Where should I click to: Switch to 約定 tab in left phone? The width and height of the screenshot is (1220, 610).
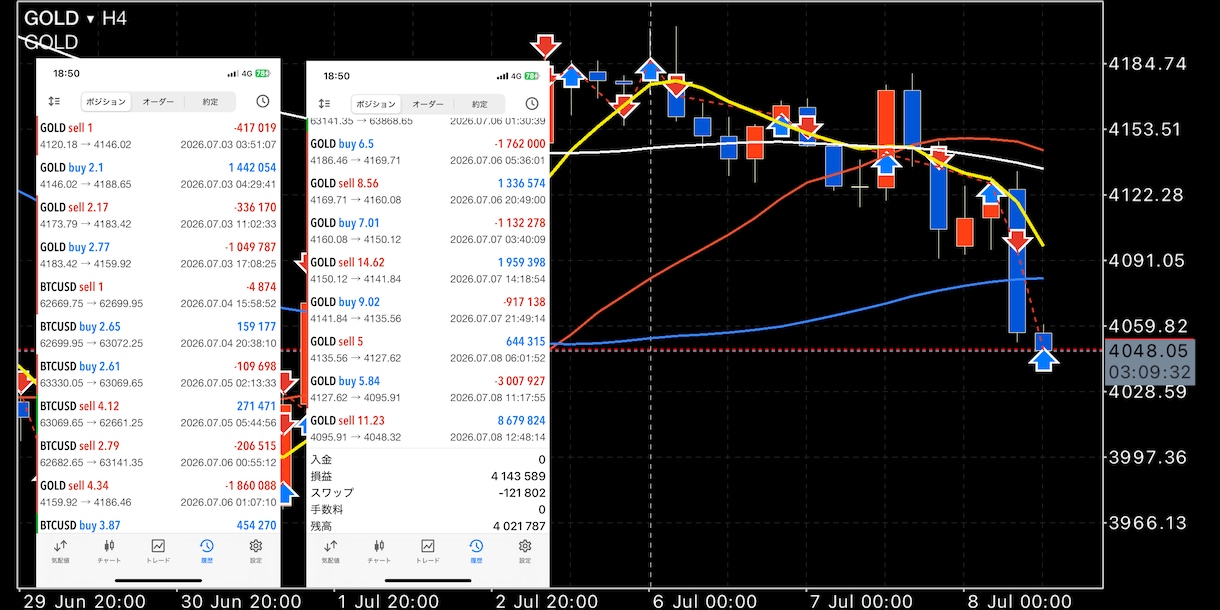pyautogui.click(x=210, y=102)
